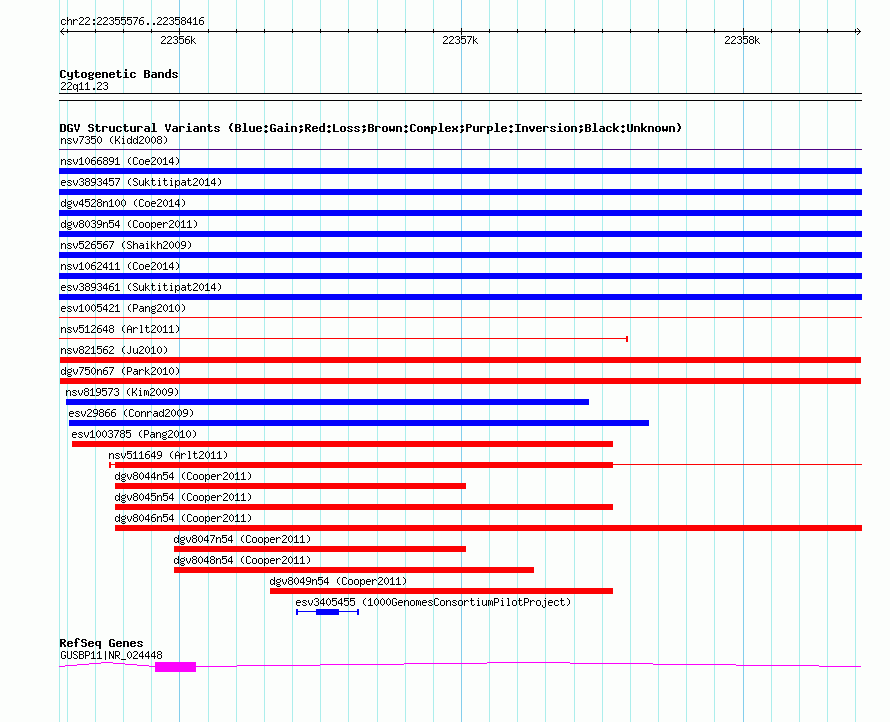
Task: Open variant dgv4528n100 (Coe2014) label
Action: point(123,203)
